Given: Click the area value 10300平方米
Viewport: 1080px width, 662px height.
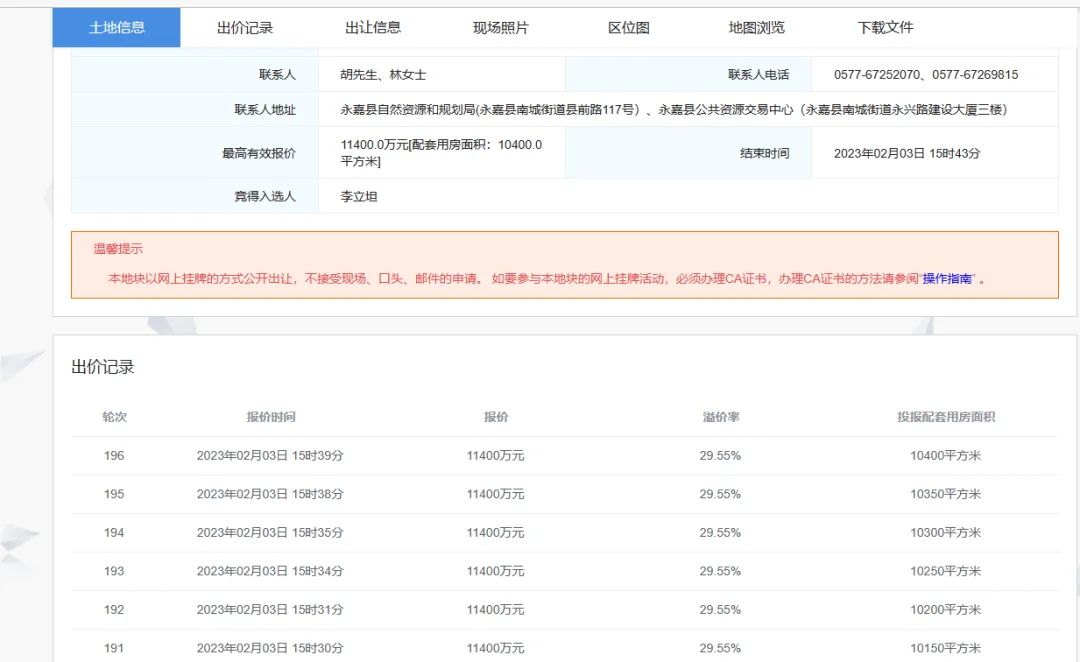Looking at the screenshot, I should coord(946,532).
